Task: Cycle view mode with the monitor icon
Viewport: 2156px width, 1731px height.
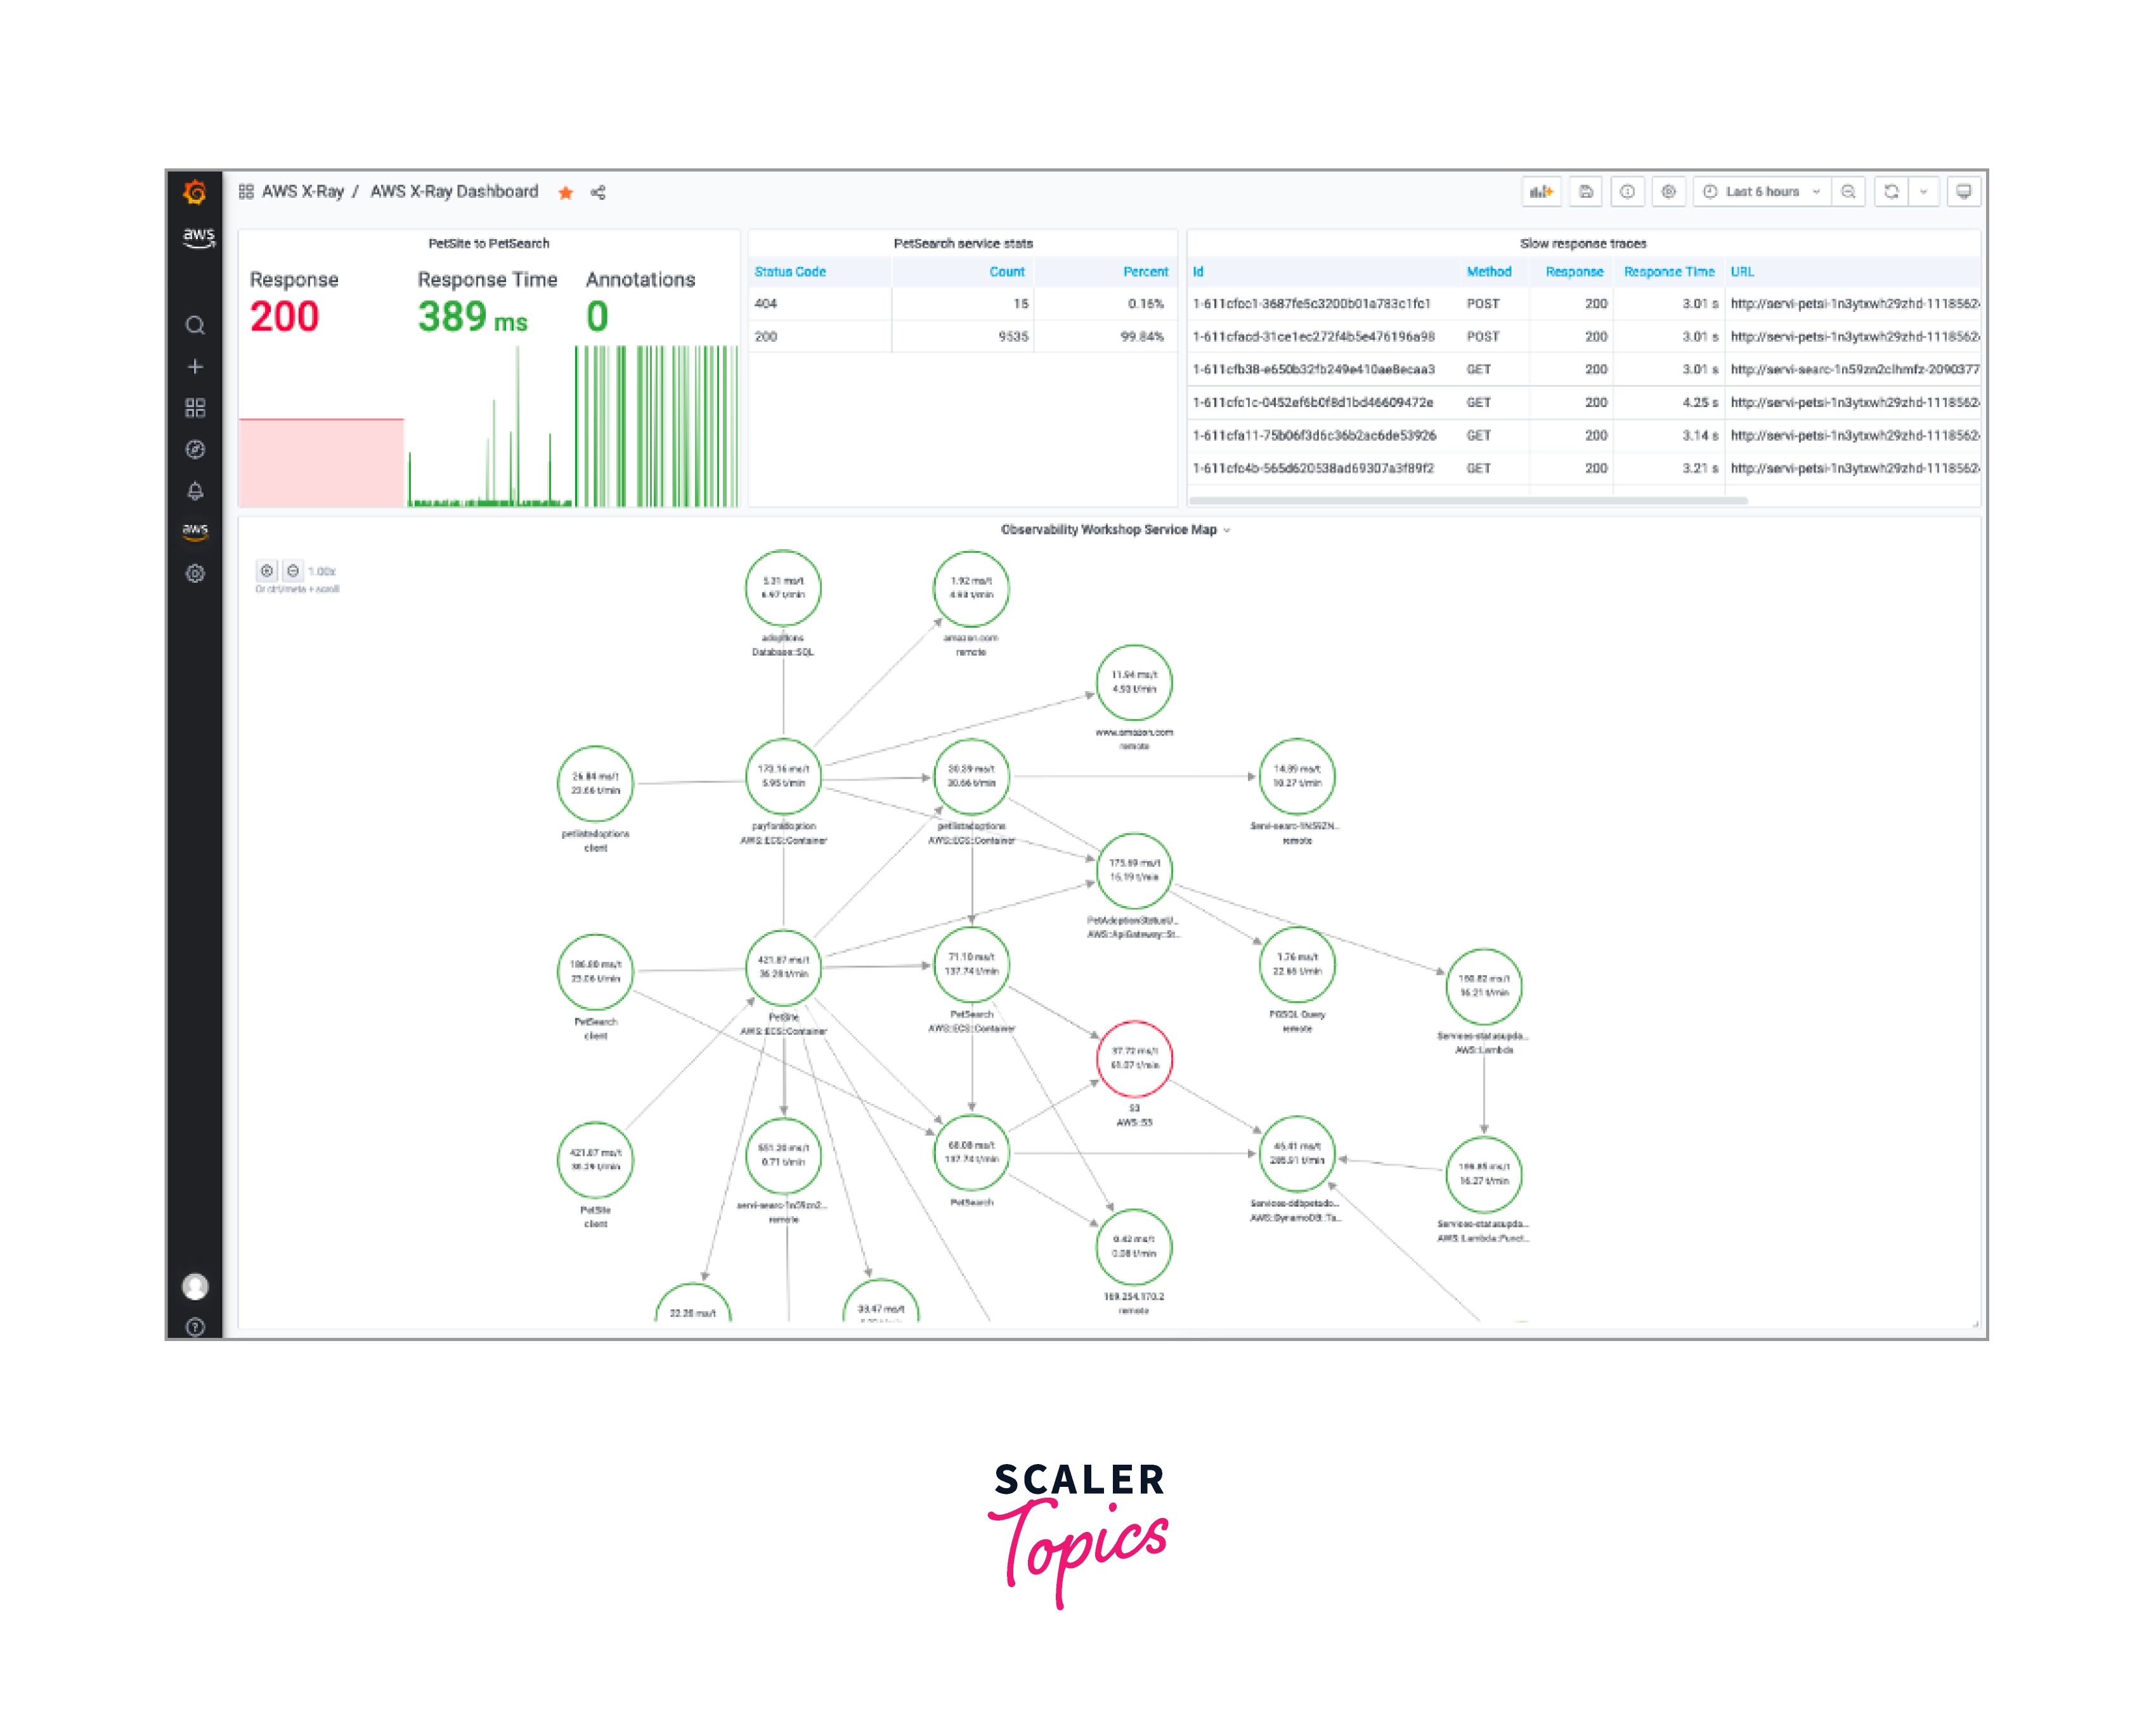Action: (1963, 192)
